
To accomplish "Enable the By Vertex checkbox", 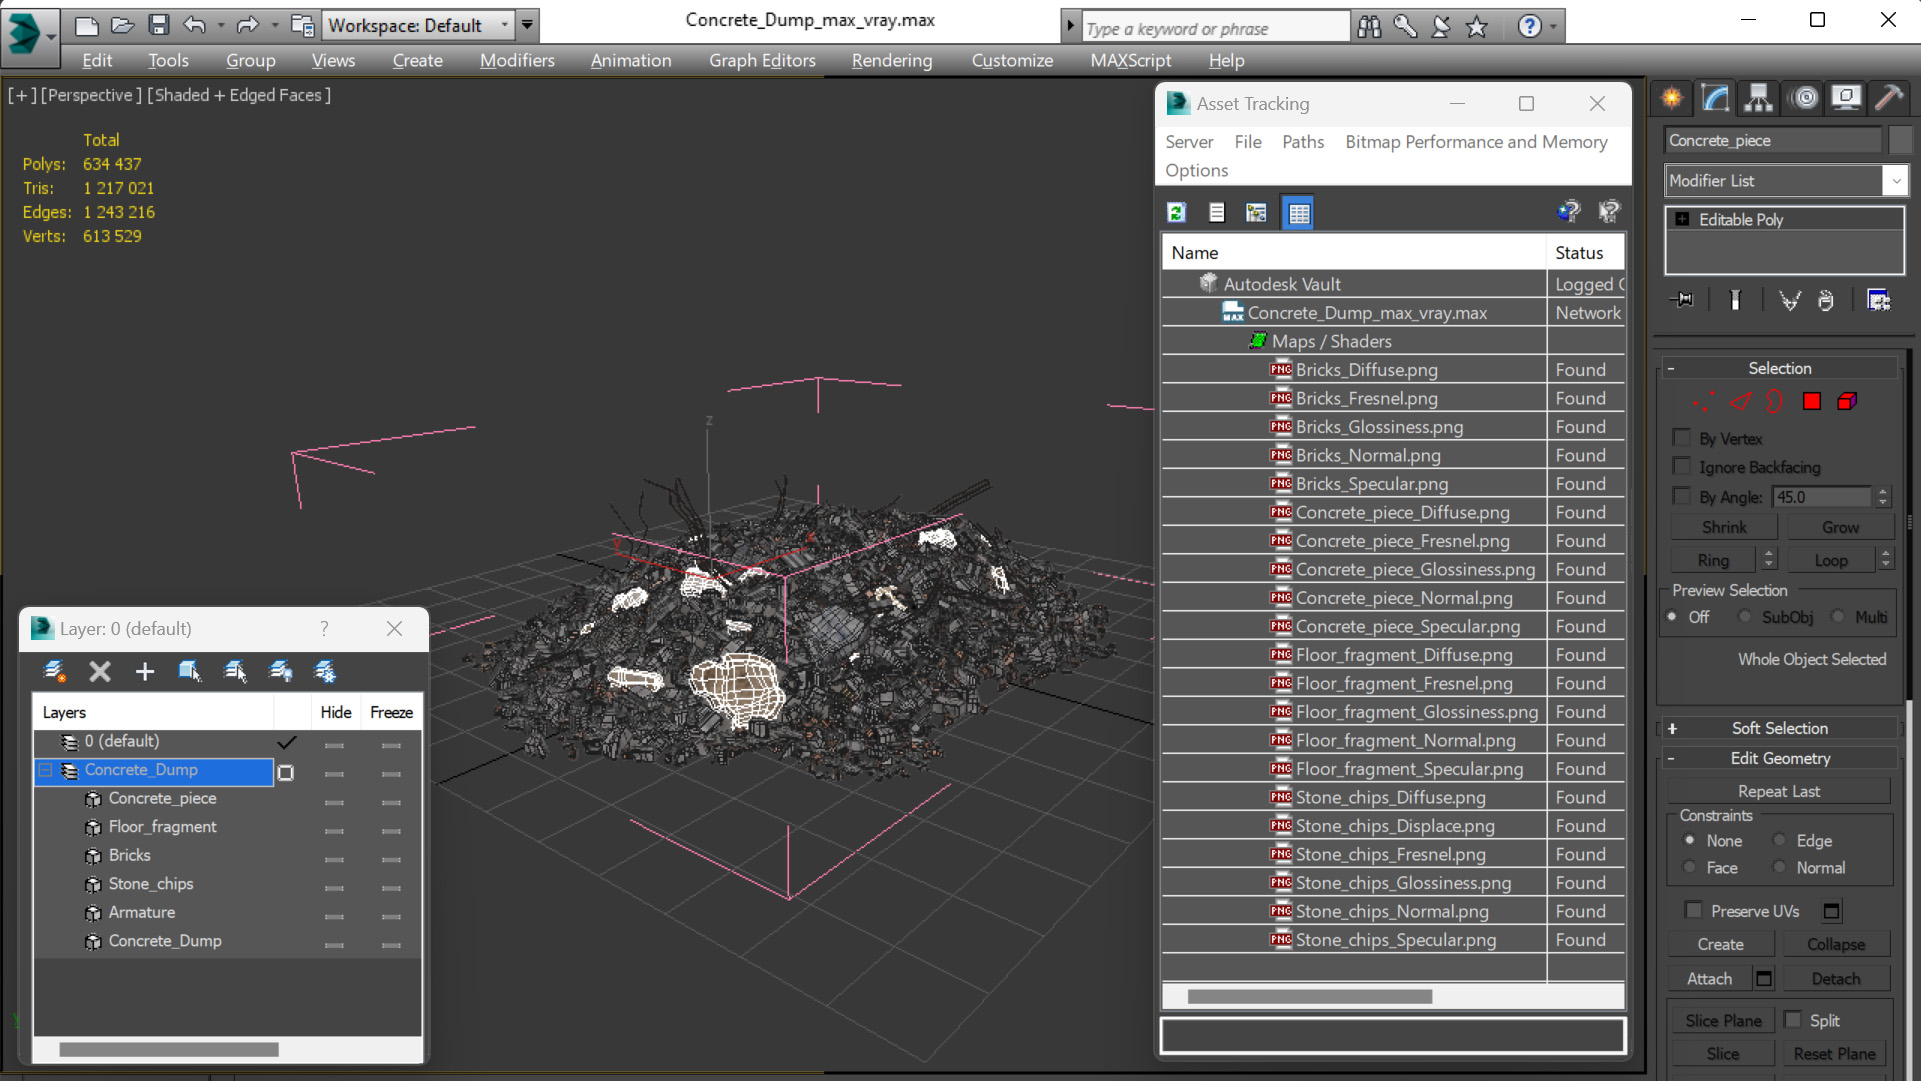I will (1682, 438).
